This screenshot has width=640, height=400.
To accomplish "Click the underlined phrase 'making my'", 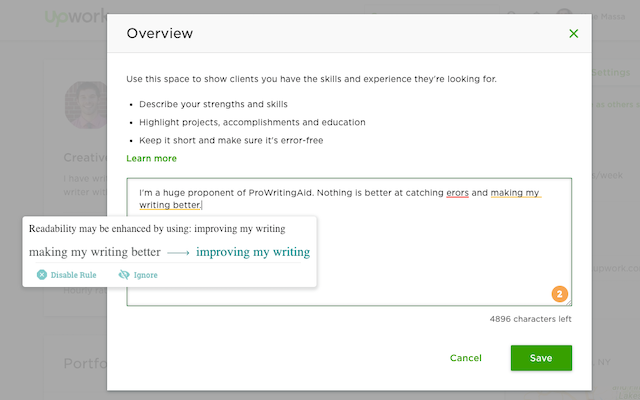I will pos(515,193).
